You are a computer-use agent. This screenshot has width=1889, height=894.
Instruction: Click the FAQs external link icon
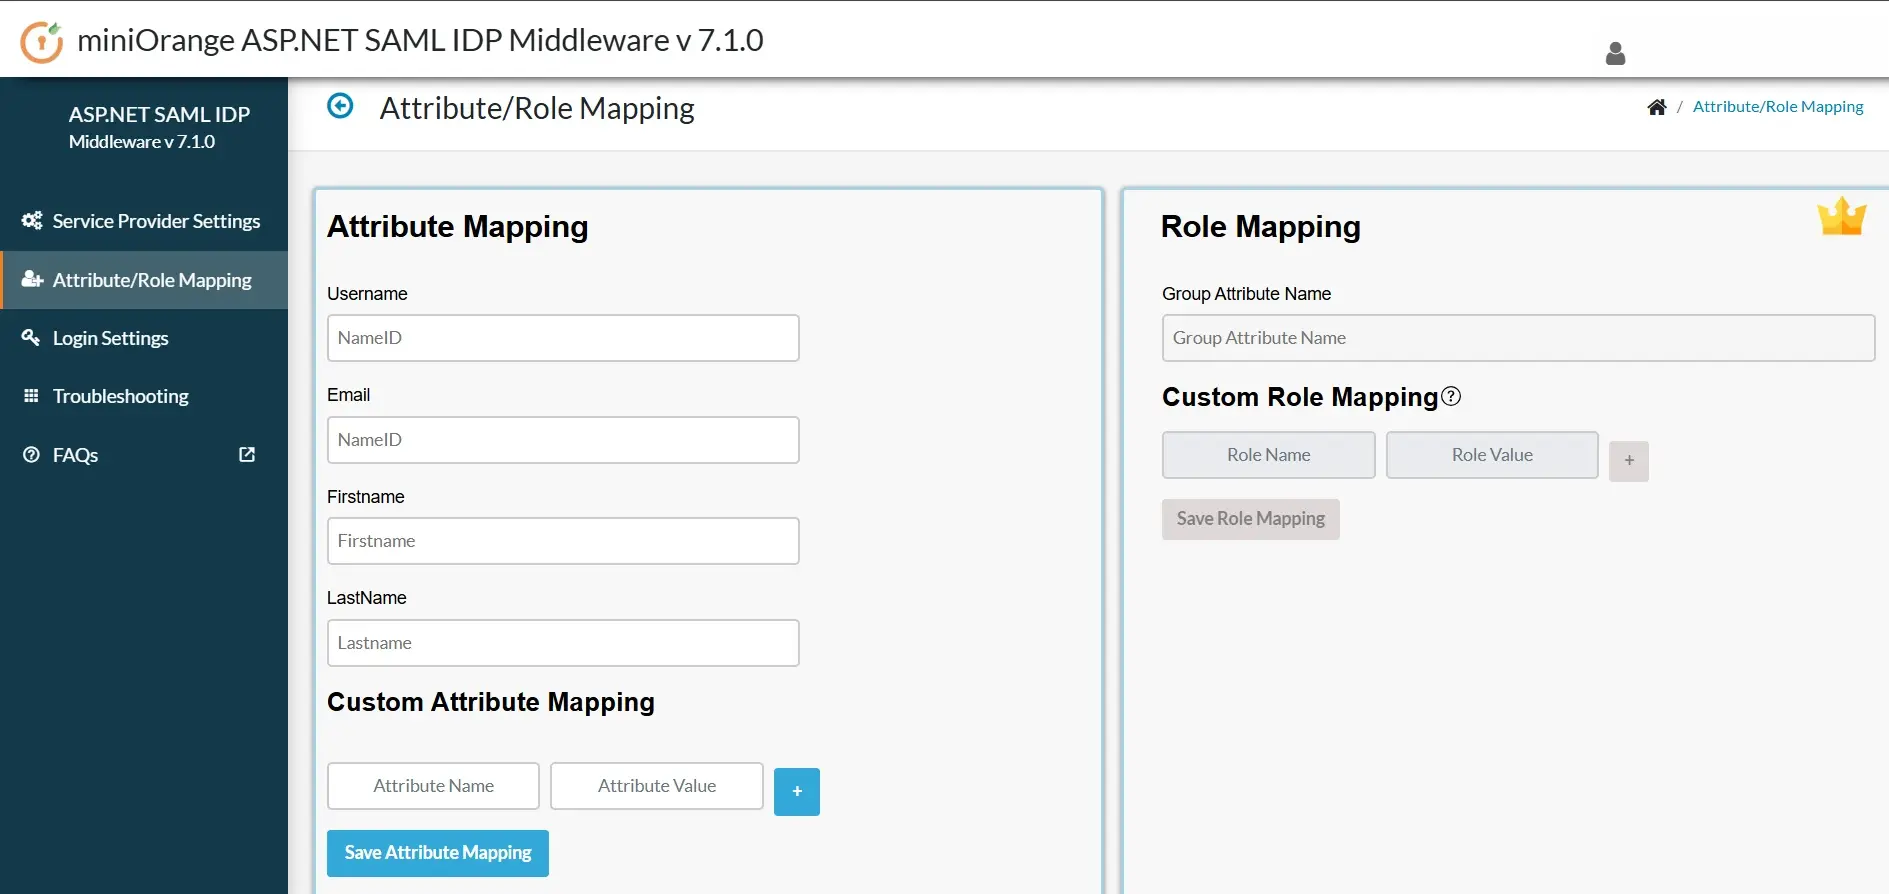[247, 455]
